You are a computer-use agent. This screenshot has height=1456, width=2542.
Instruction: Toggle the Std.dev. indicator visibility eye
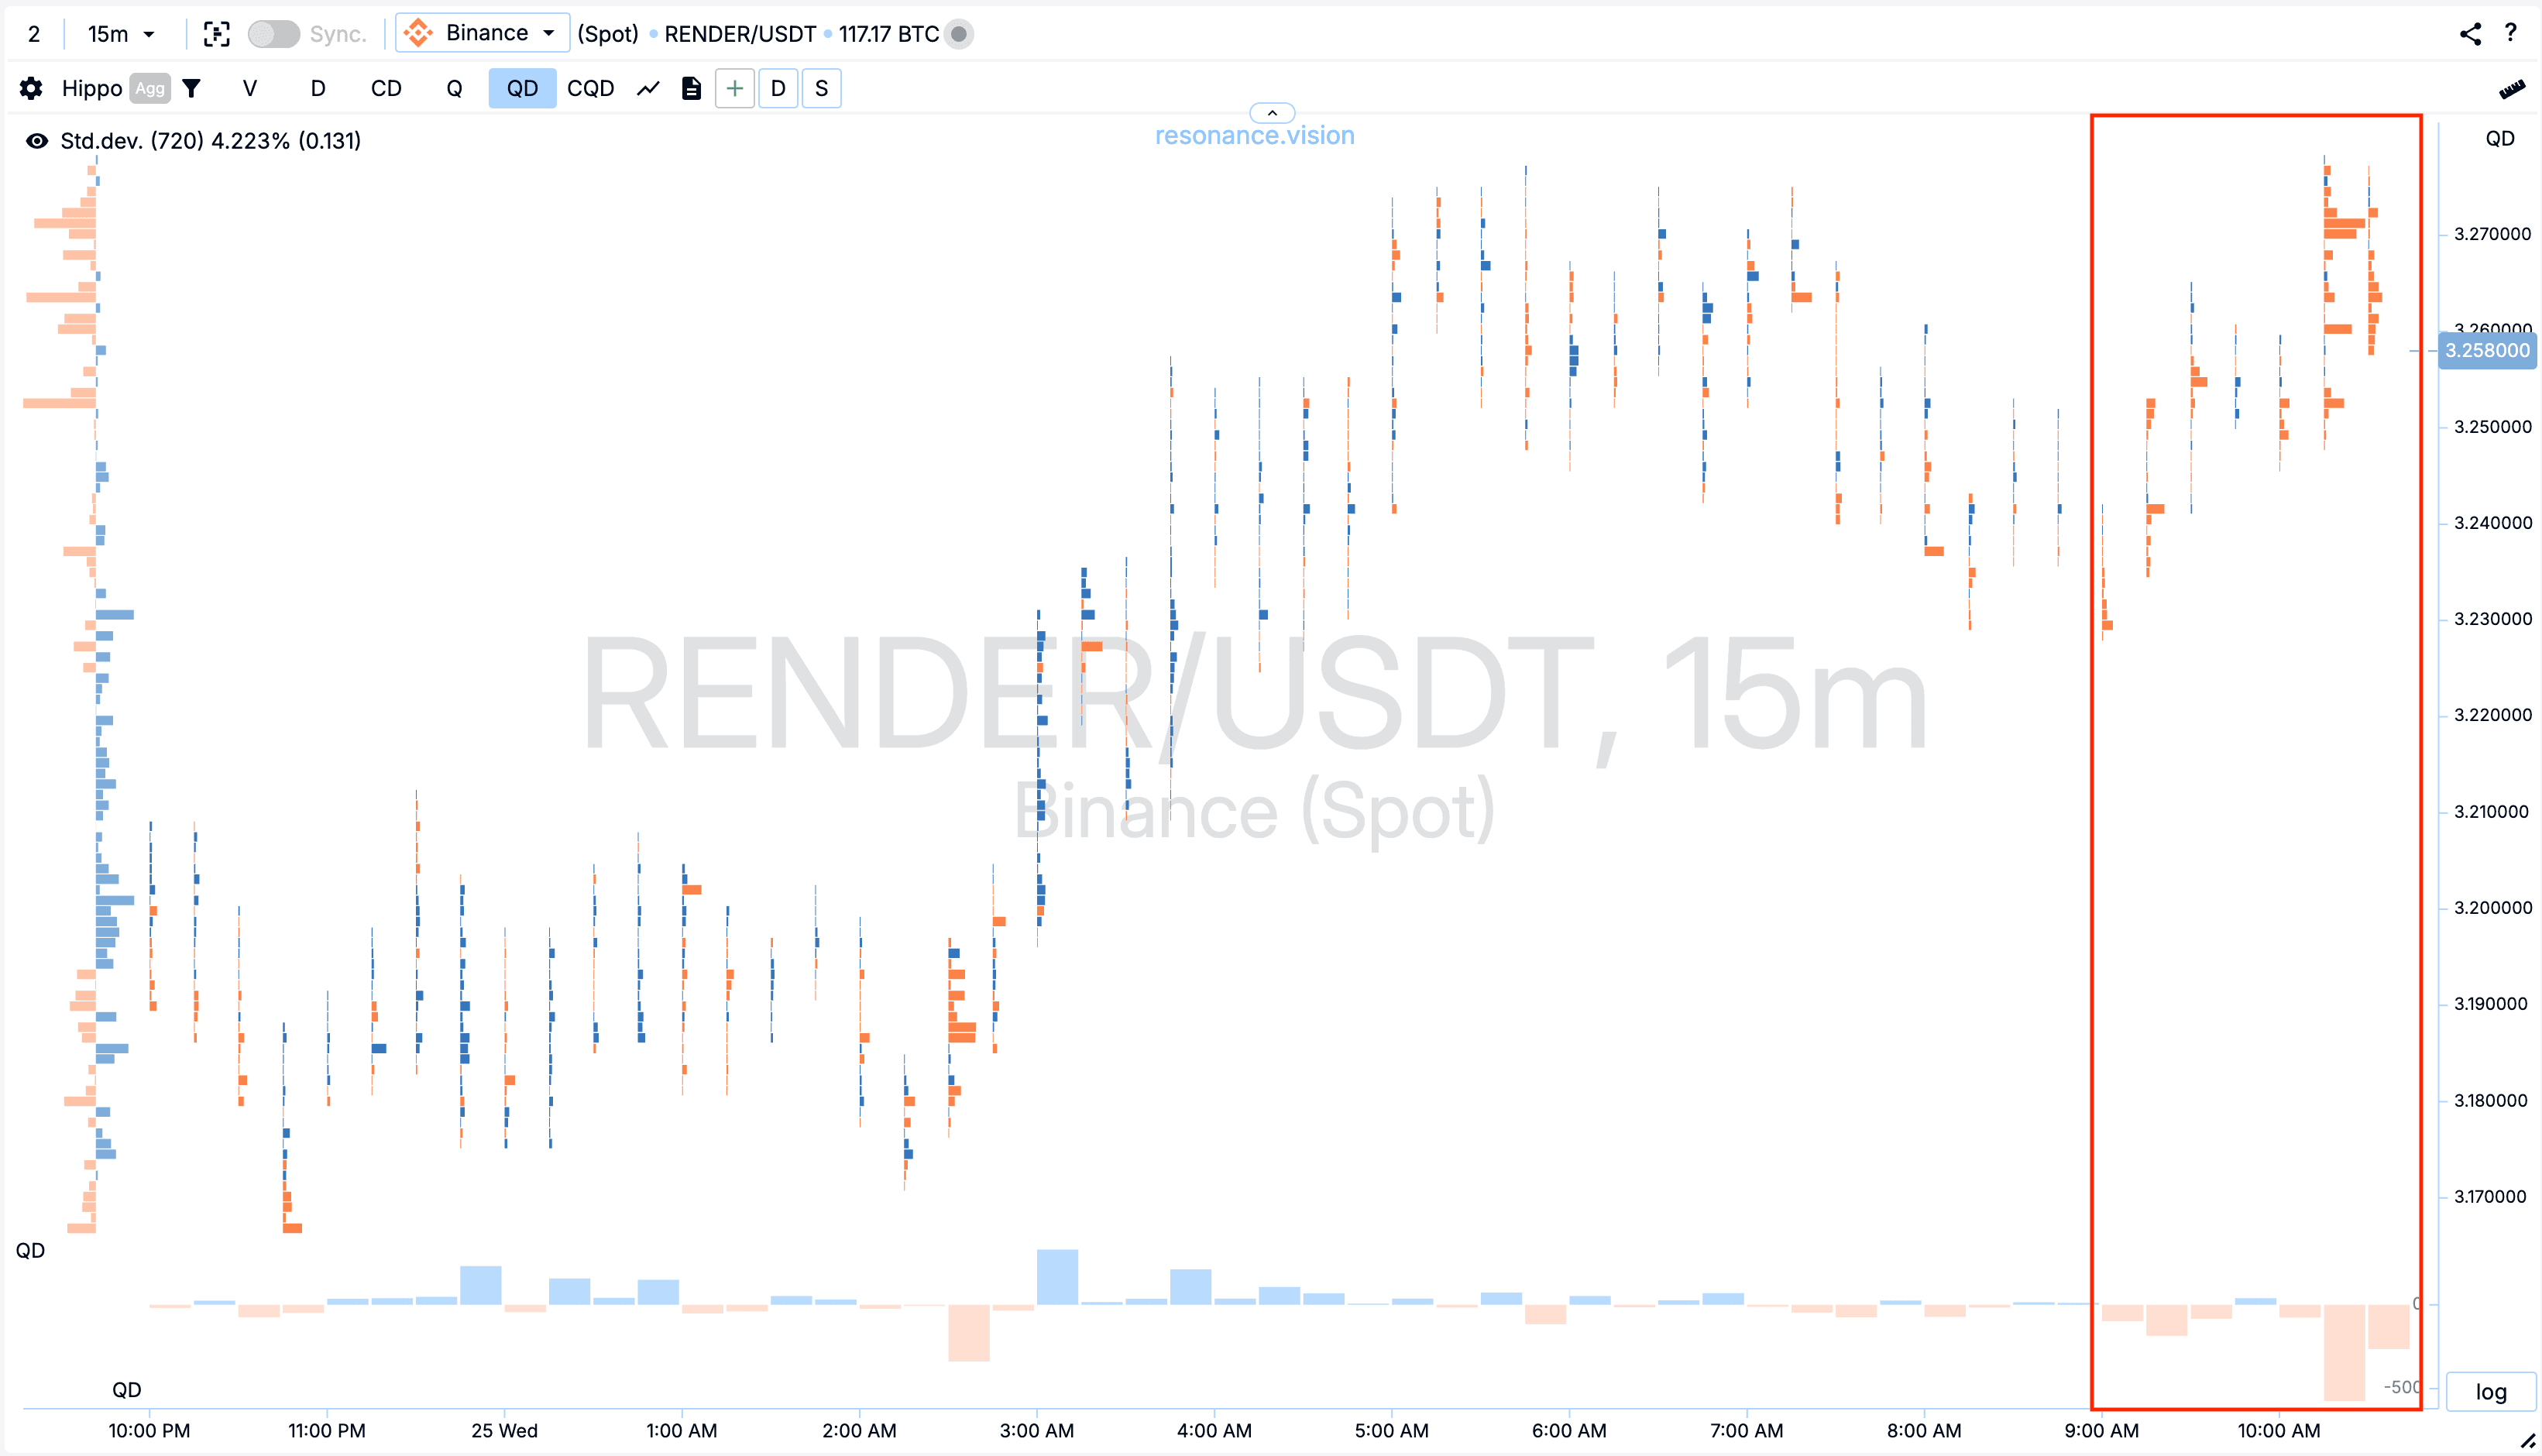[x=37, y=141]
